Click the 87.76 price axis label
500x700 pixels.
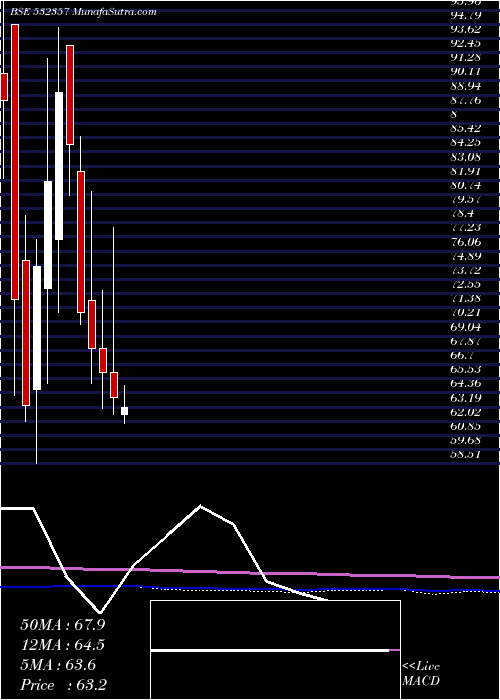465,100
